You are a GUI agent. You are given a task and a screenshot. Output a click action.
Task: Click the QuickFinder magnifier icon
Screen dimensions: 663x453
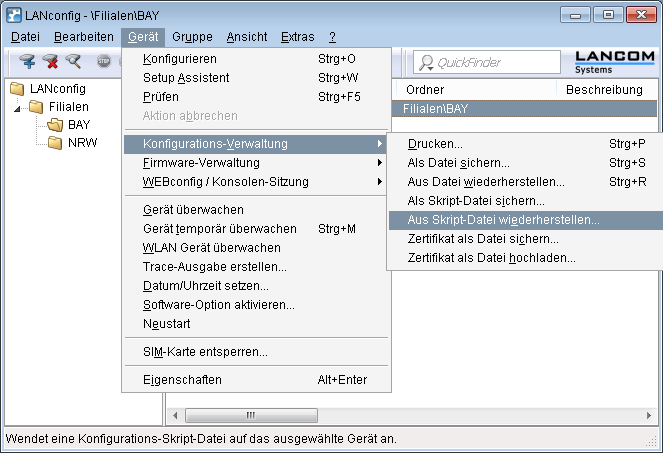click(426, 62)
